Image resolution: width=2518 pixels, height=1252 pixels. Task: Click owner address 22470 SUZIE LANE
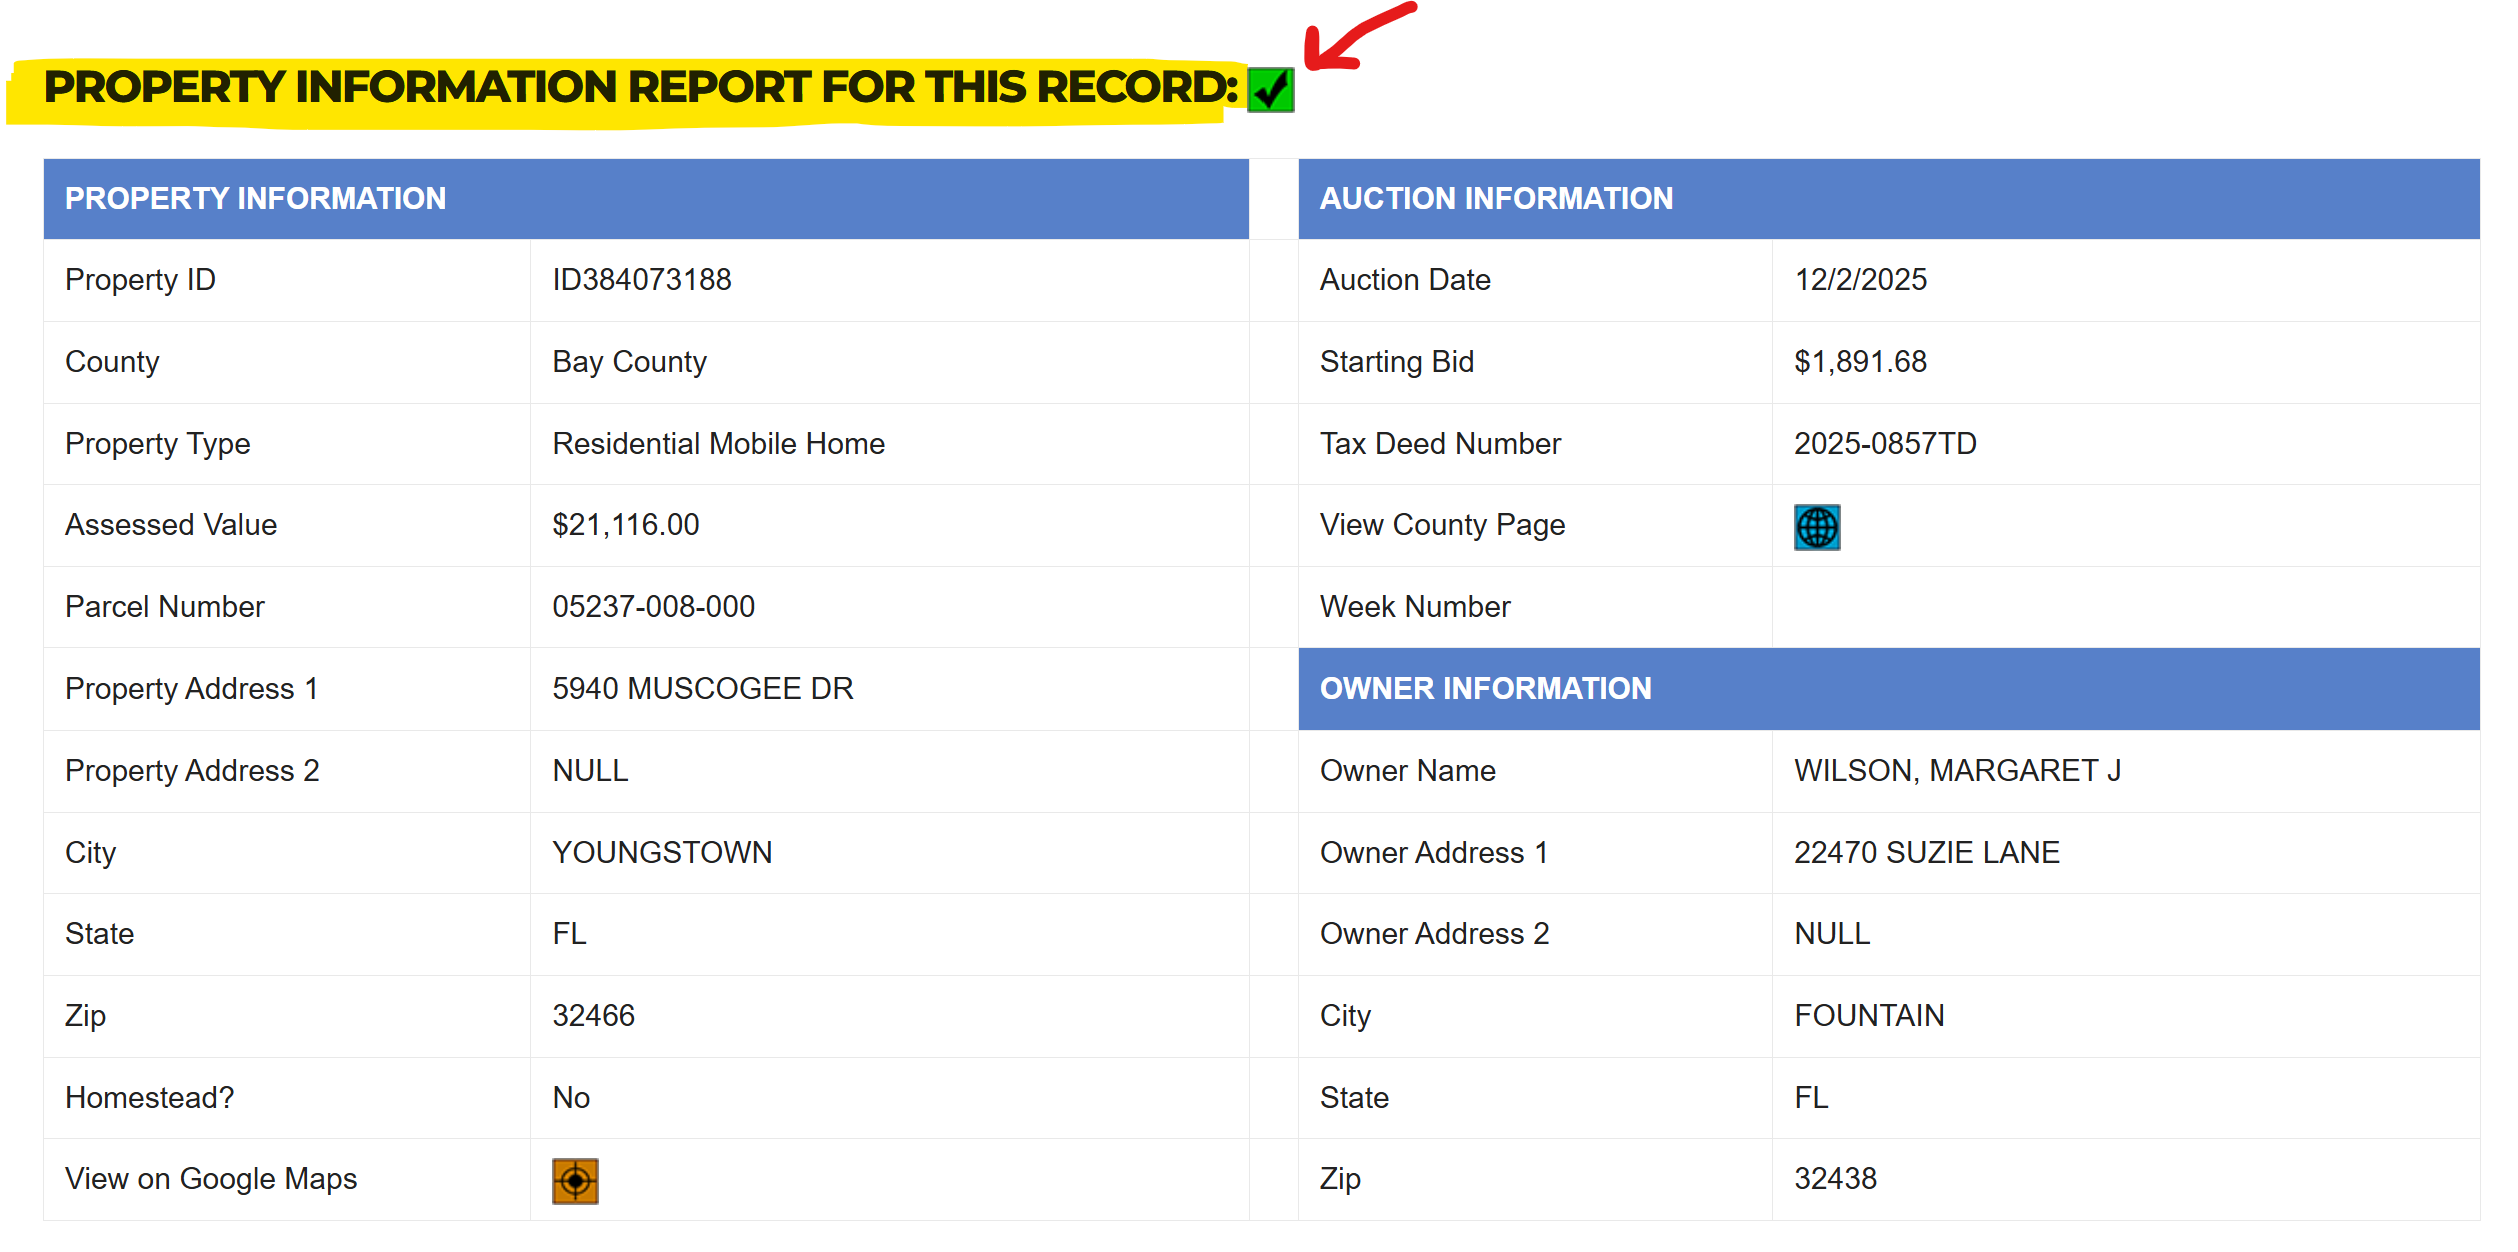(1926, 853)
